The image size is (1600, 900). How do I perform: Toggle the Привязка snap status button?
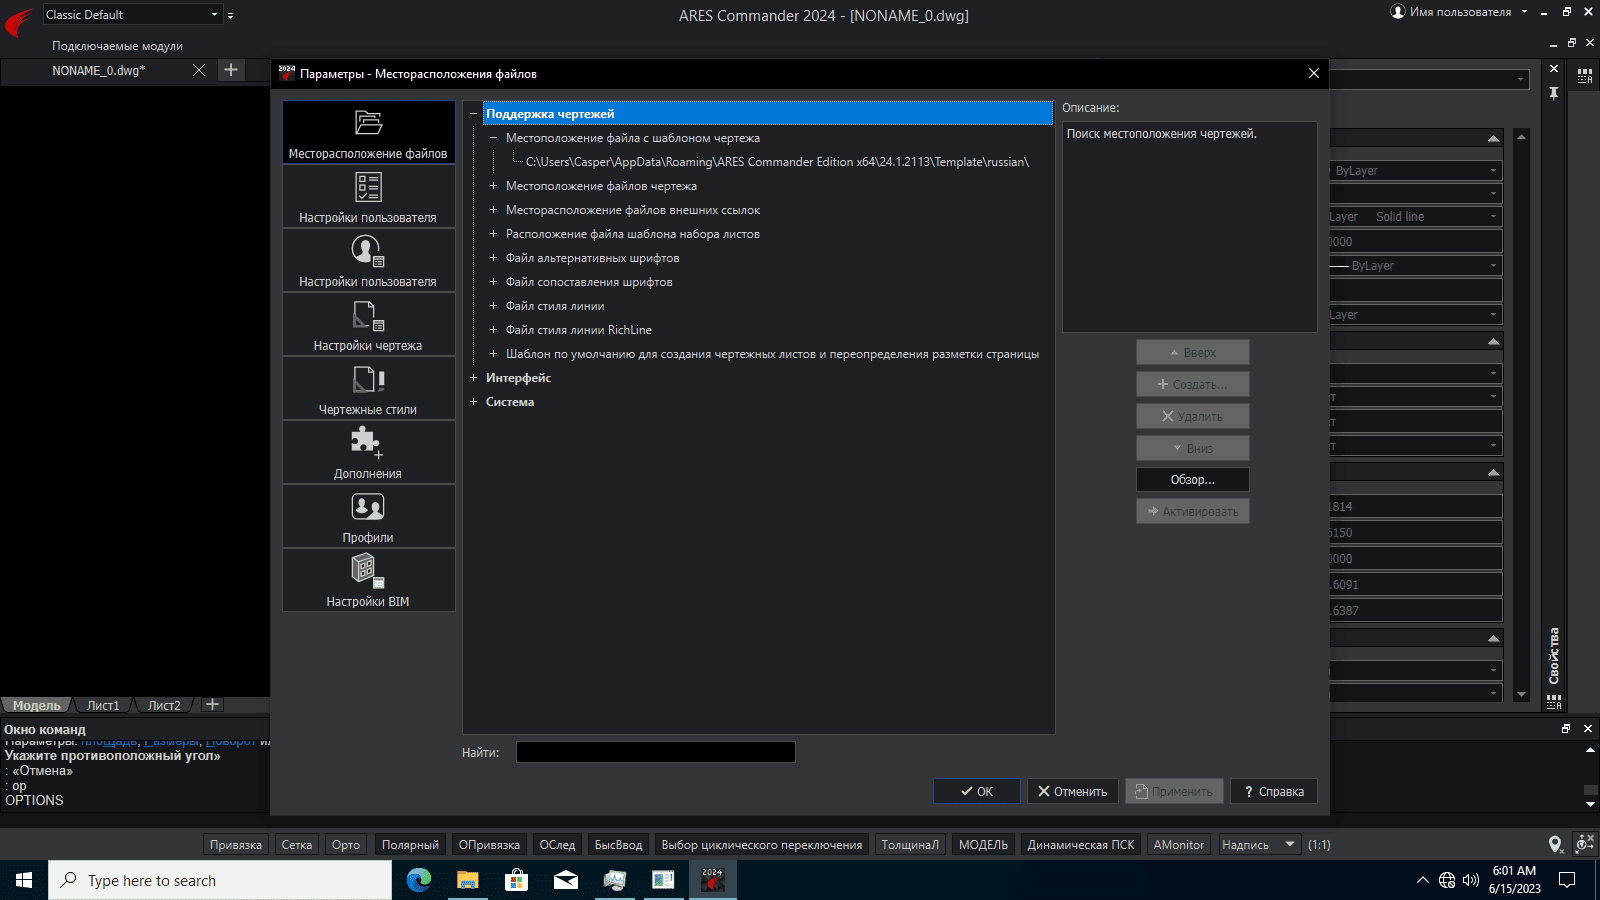(236, 845)
